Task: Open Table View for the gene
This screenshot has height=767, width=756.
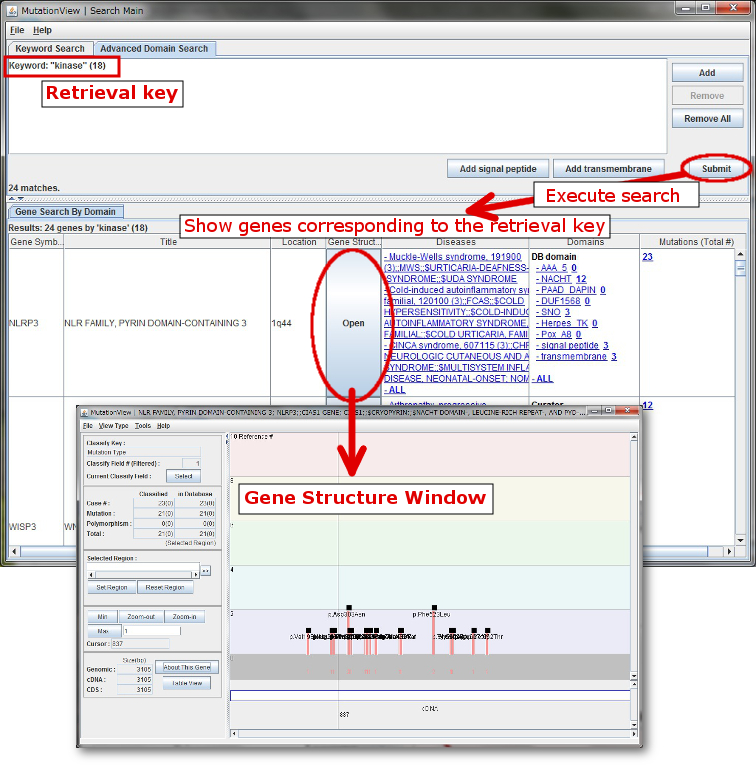Action: point(187,684)
